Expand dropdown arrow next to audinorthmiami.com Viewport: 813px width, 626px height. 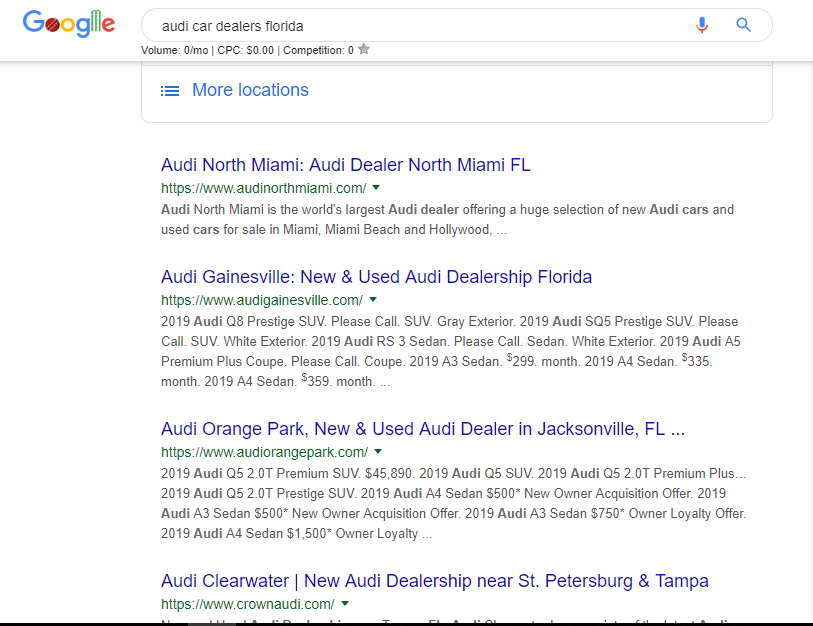click(376, 188)
